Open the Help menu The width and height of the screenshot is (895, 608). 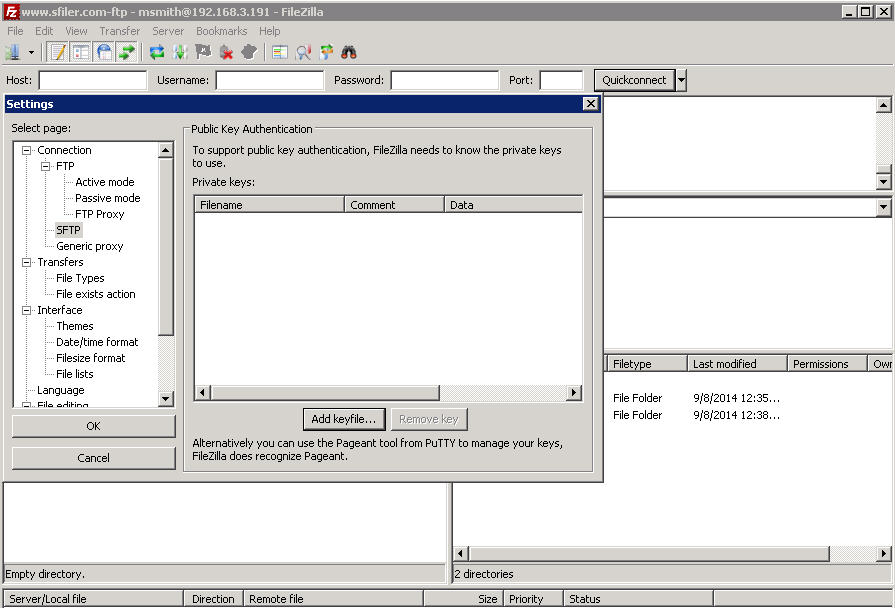(x=269, y=31)
